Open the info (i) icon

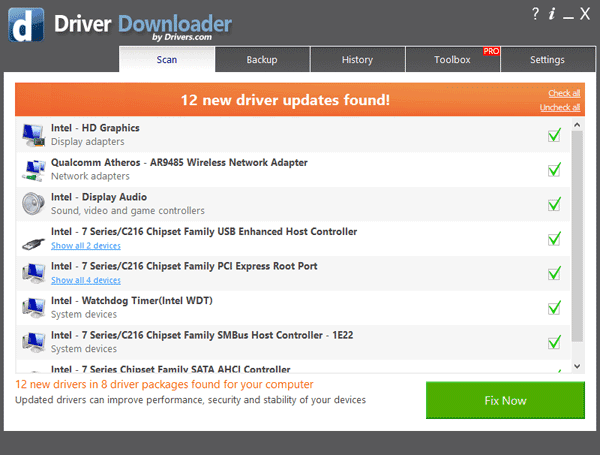(x=552, y=14)
